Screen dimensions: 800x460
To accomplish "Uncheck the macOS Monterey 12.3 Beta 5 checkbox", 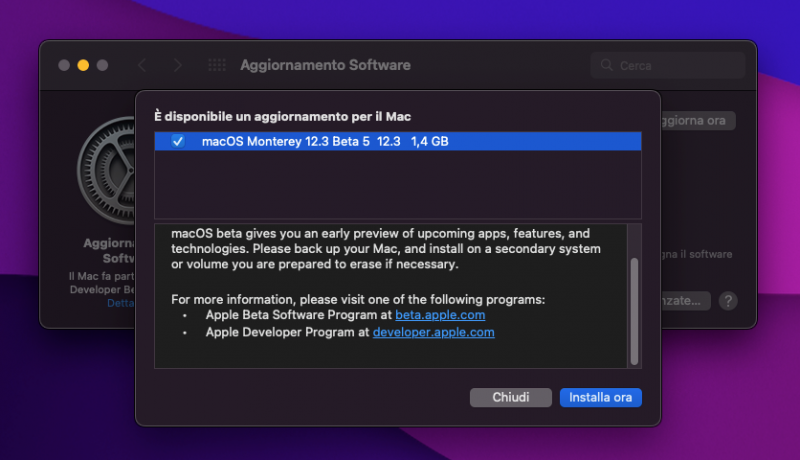I will 178,142.
